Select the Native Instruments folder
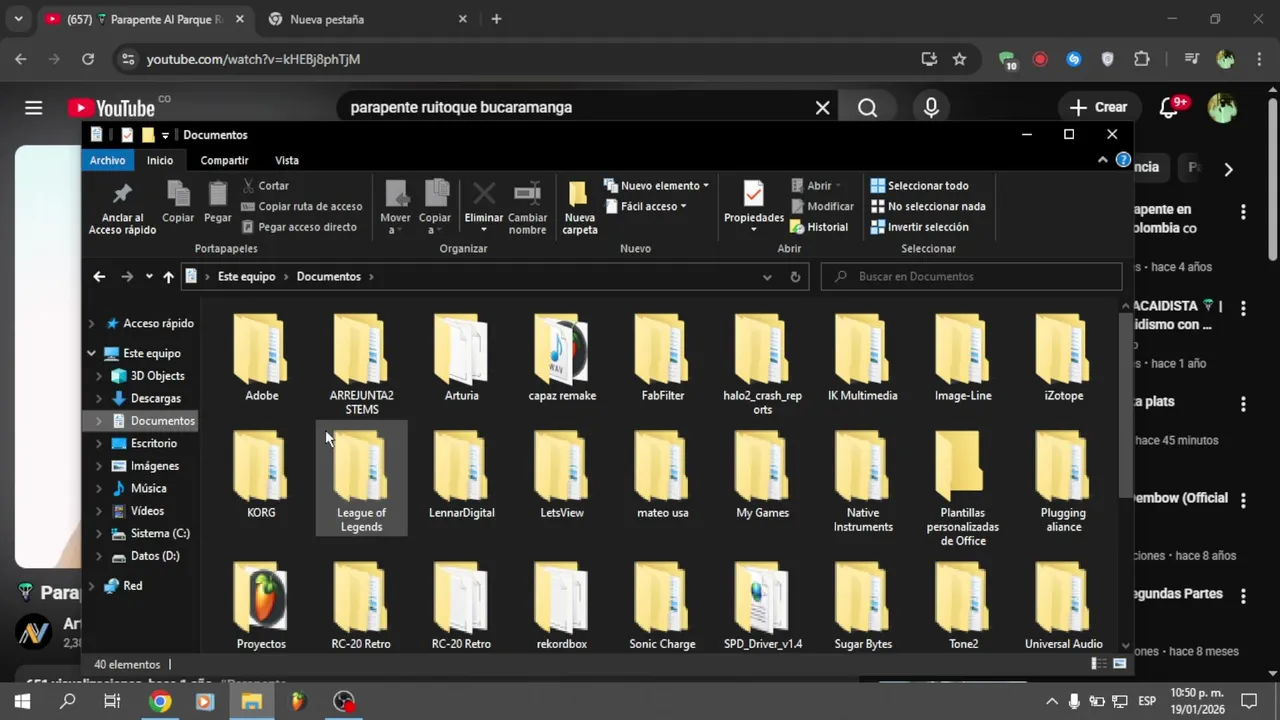This screenshot has width=1280, height=720. 863,481
